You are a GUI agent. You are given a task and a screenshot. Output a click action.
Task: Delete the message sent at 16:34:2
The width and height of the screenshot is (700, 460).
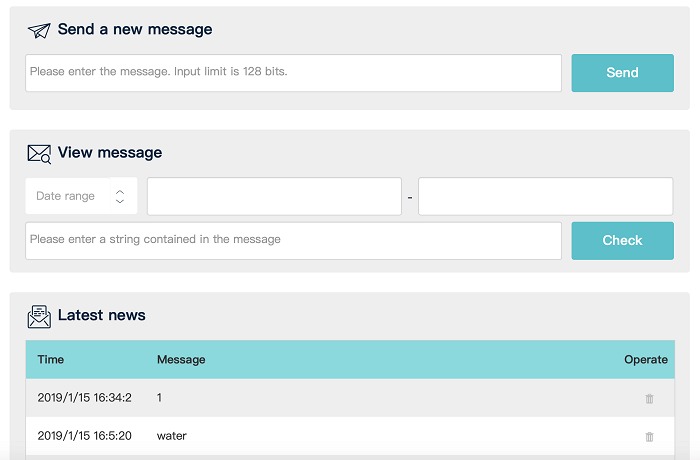(649, 398)
